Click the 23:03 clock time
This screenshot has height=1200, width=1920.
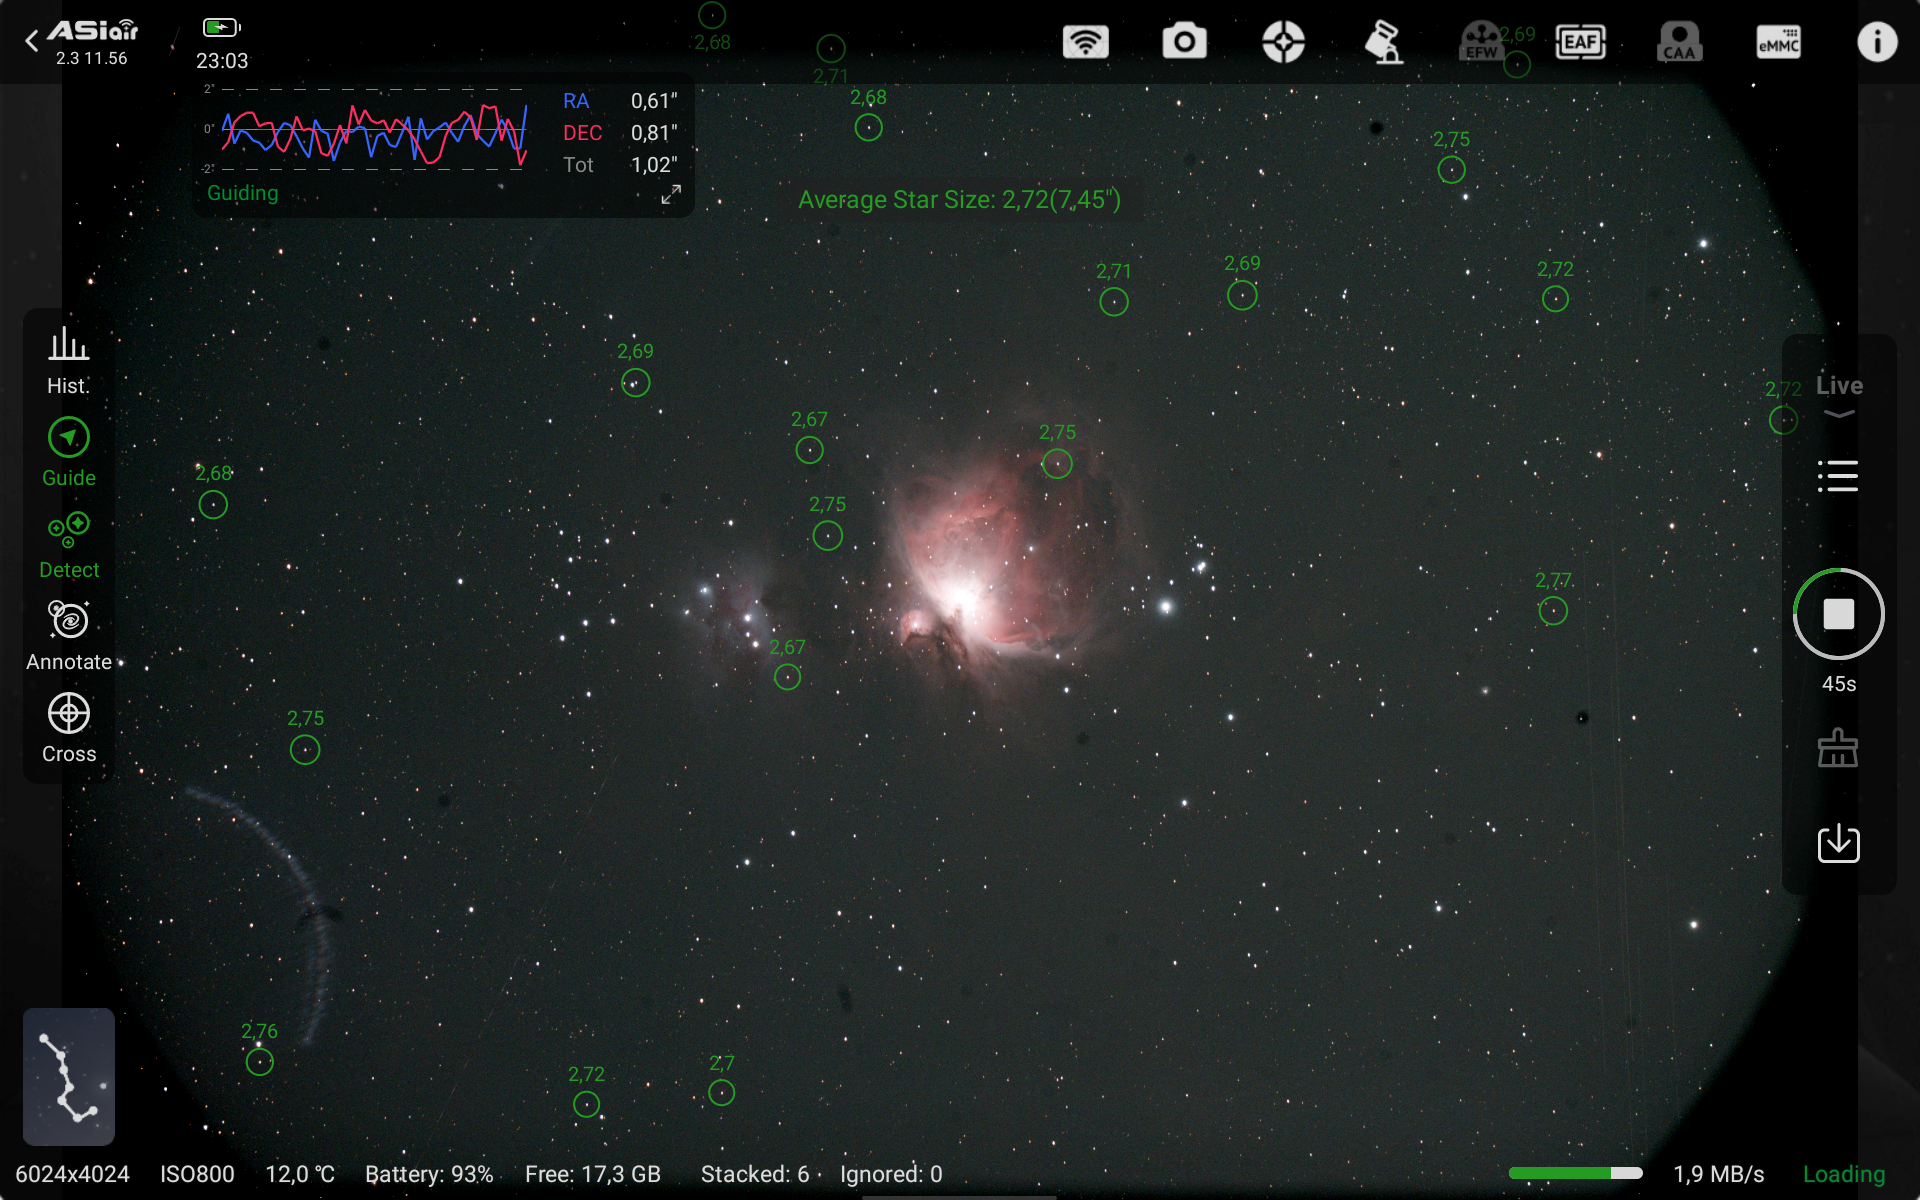pos(222,61)
